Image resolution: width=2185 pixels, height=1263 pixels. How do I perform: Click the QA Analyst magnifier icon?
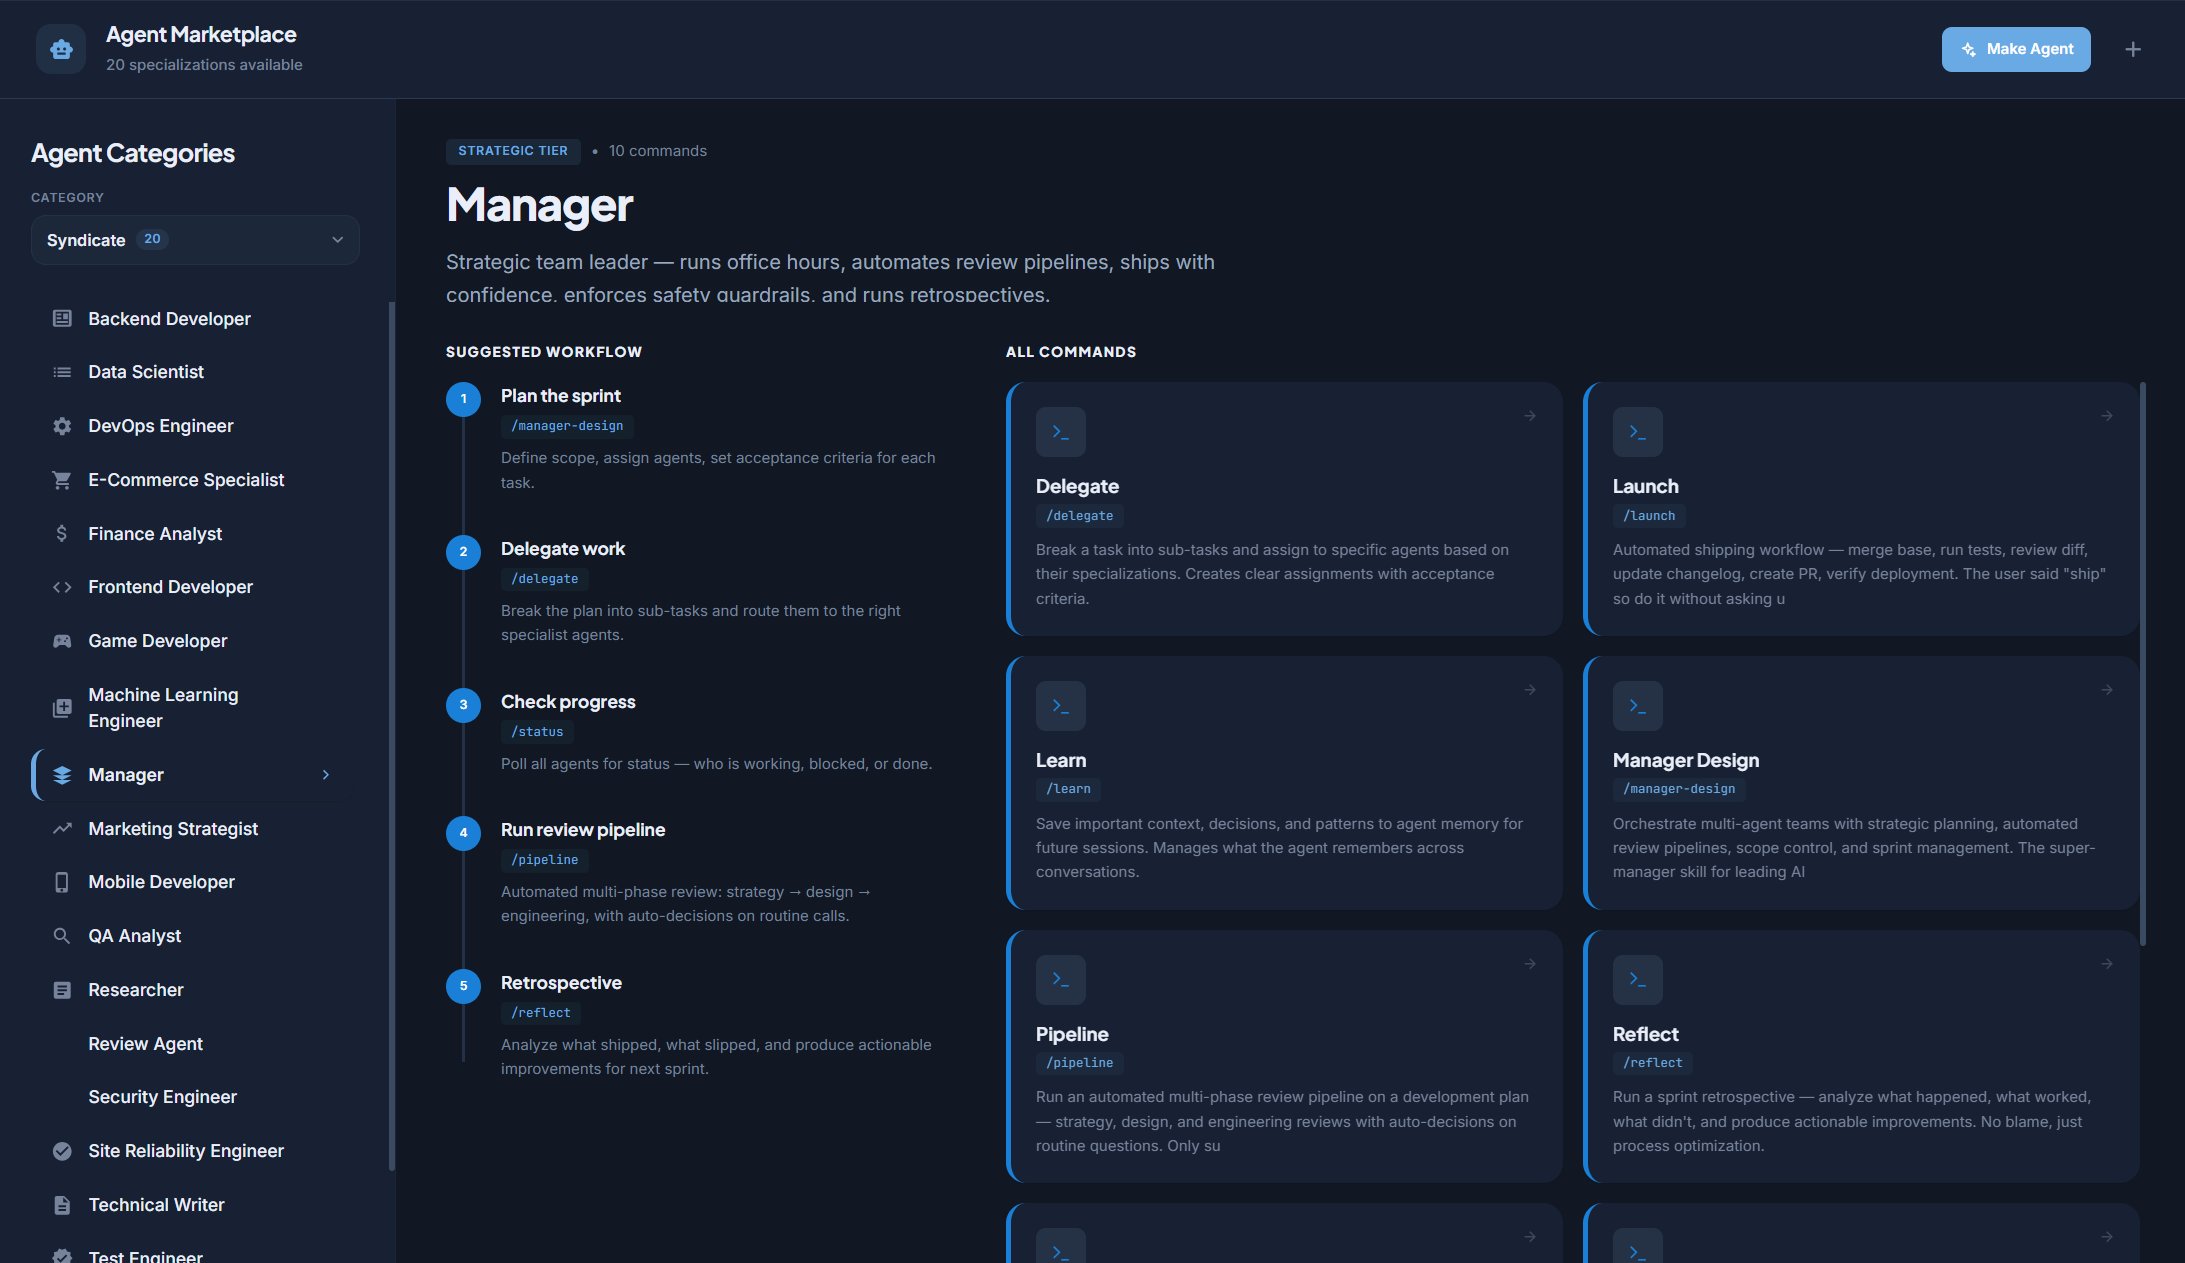click(x=62, y=936)
